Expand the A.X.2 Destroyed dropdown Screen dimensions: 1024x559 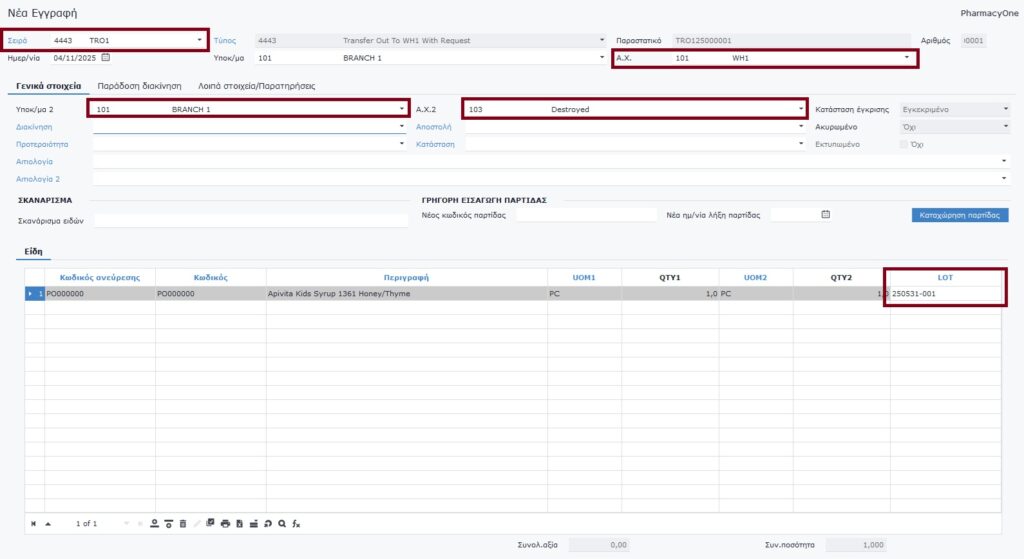click(x=801, y=108)
